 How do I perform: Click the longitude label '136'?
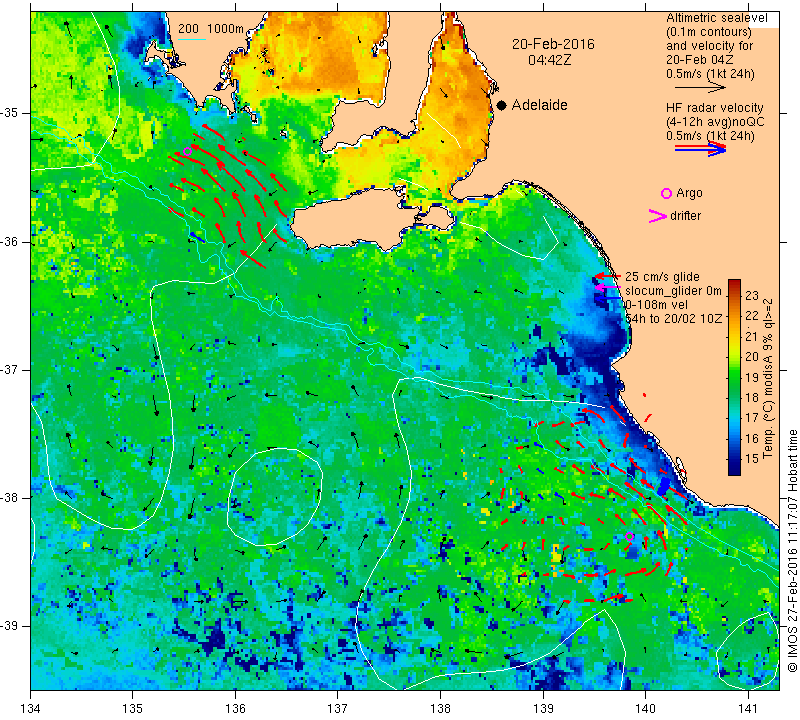click(235, 709)
